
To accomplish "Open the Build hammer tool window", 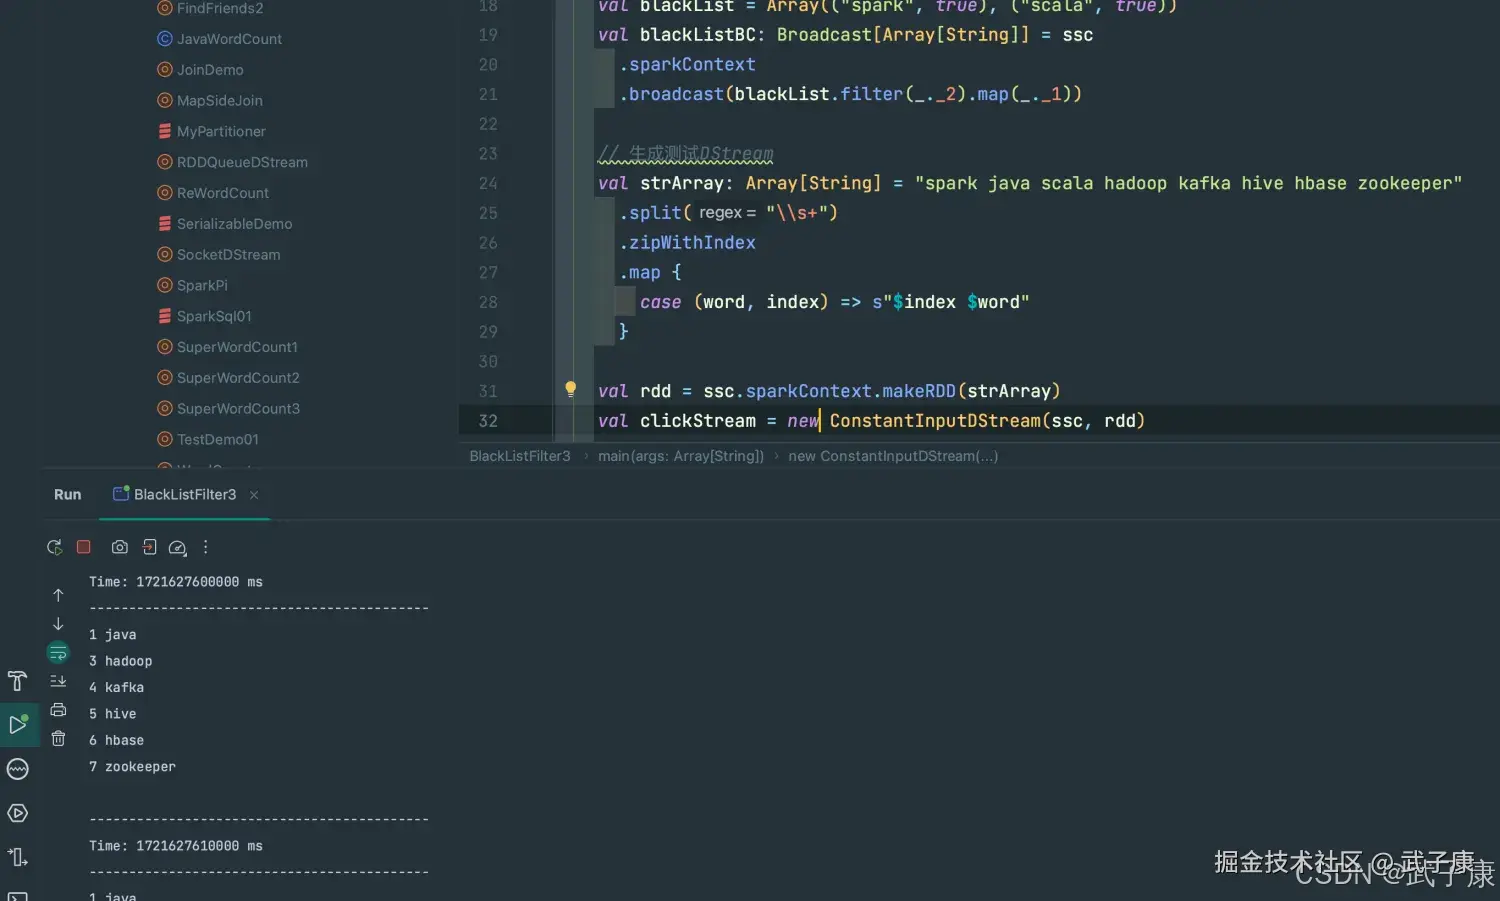I will (18, 681).
